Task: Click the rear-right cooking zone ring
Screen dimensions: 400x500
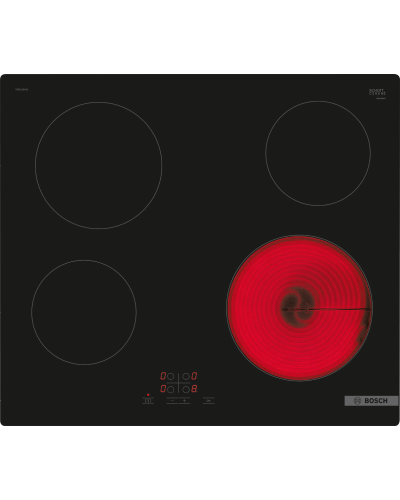Action: click(318, 153)
